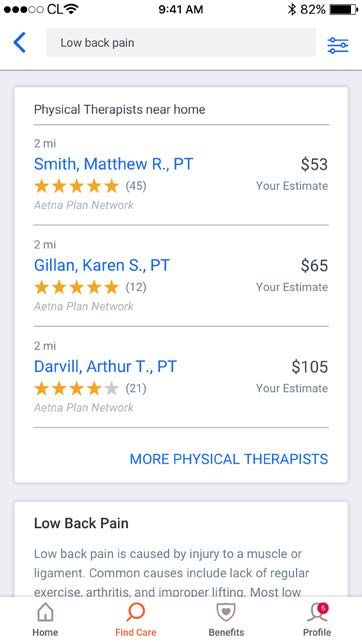Select the Find Care magnifier icon
Screen dimensions: 362x643
[x=135, y=613]
